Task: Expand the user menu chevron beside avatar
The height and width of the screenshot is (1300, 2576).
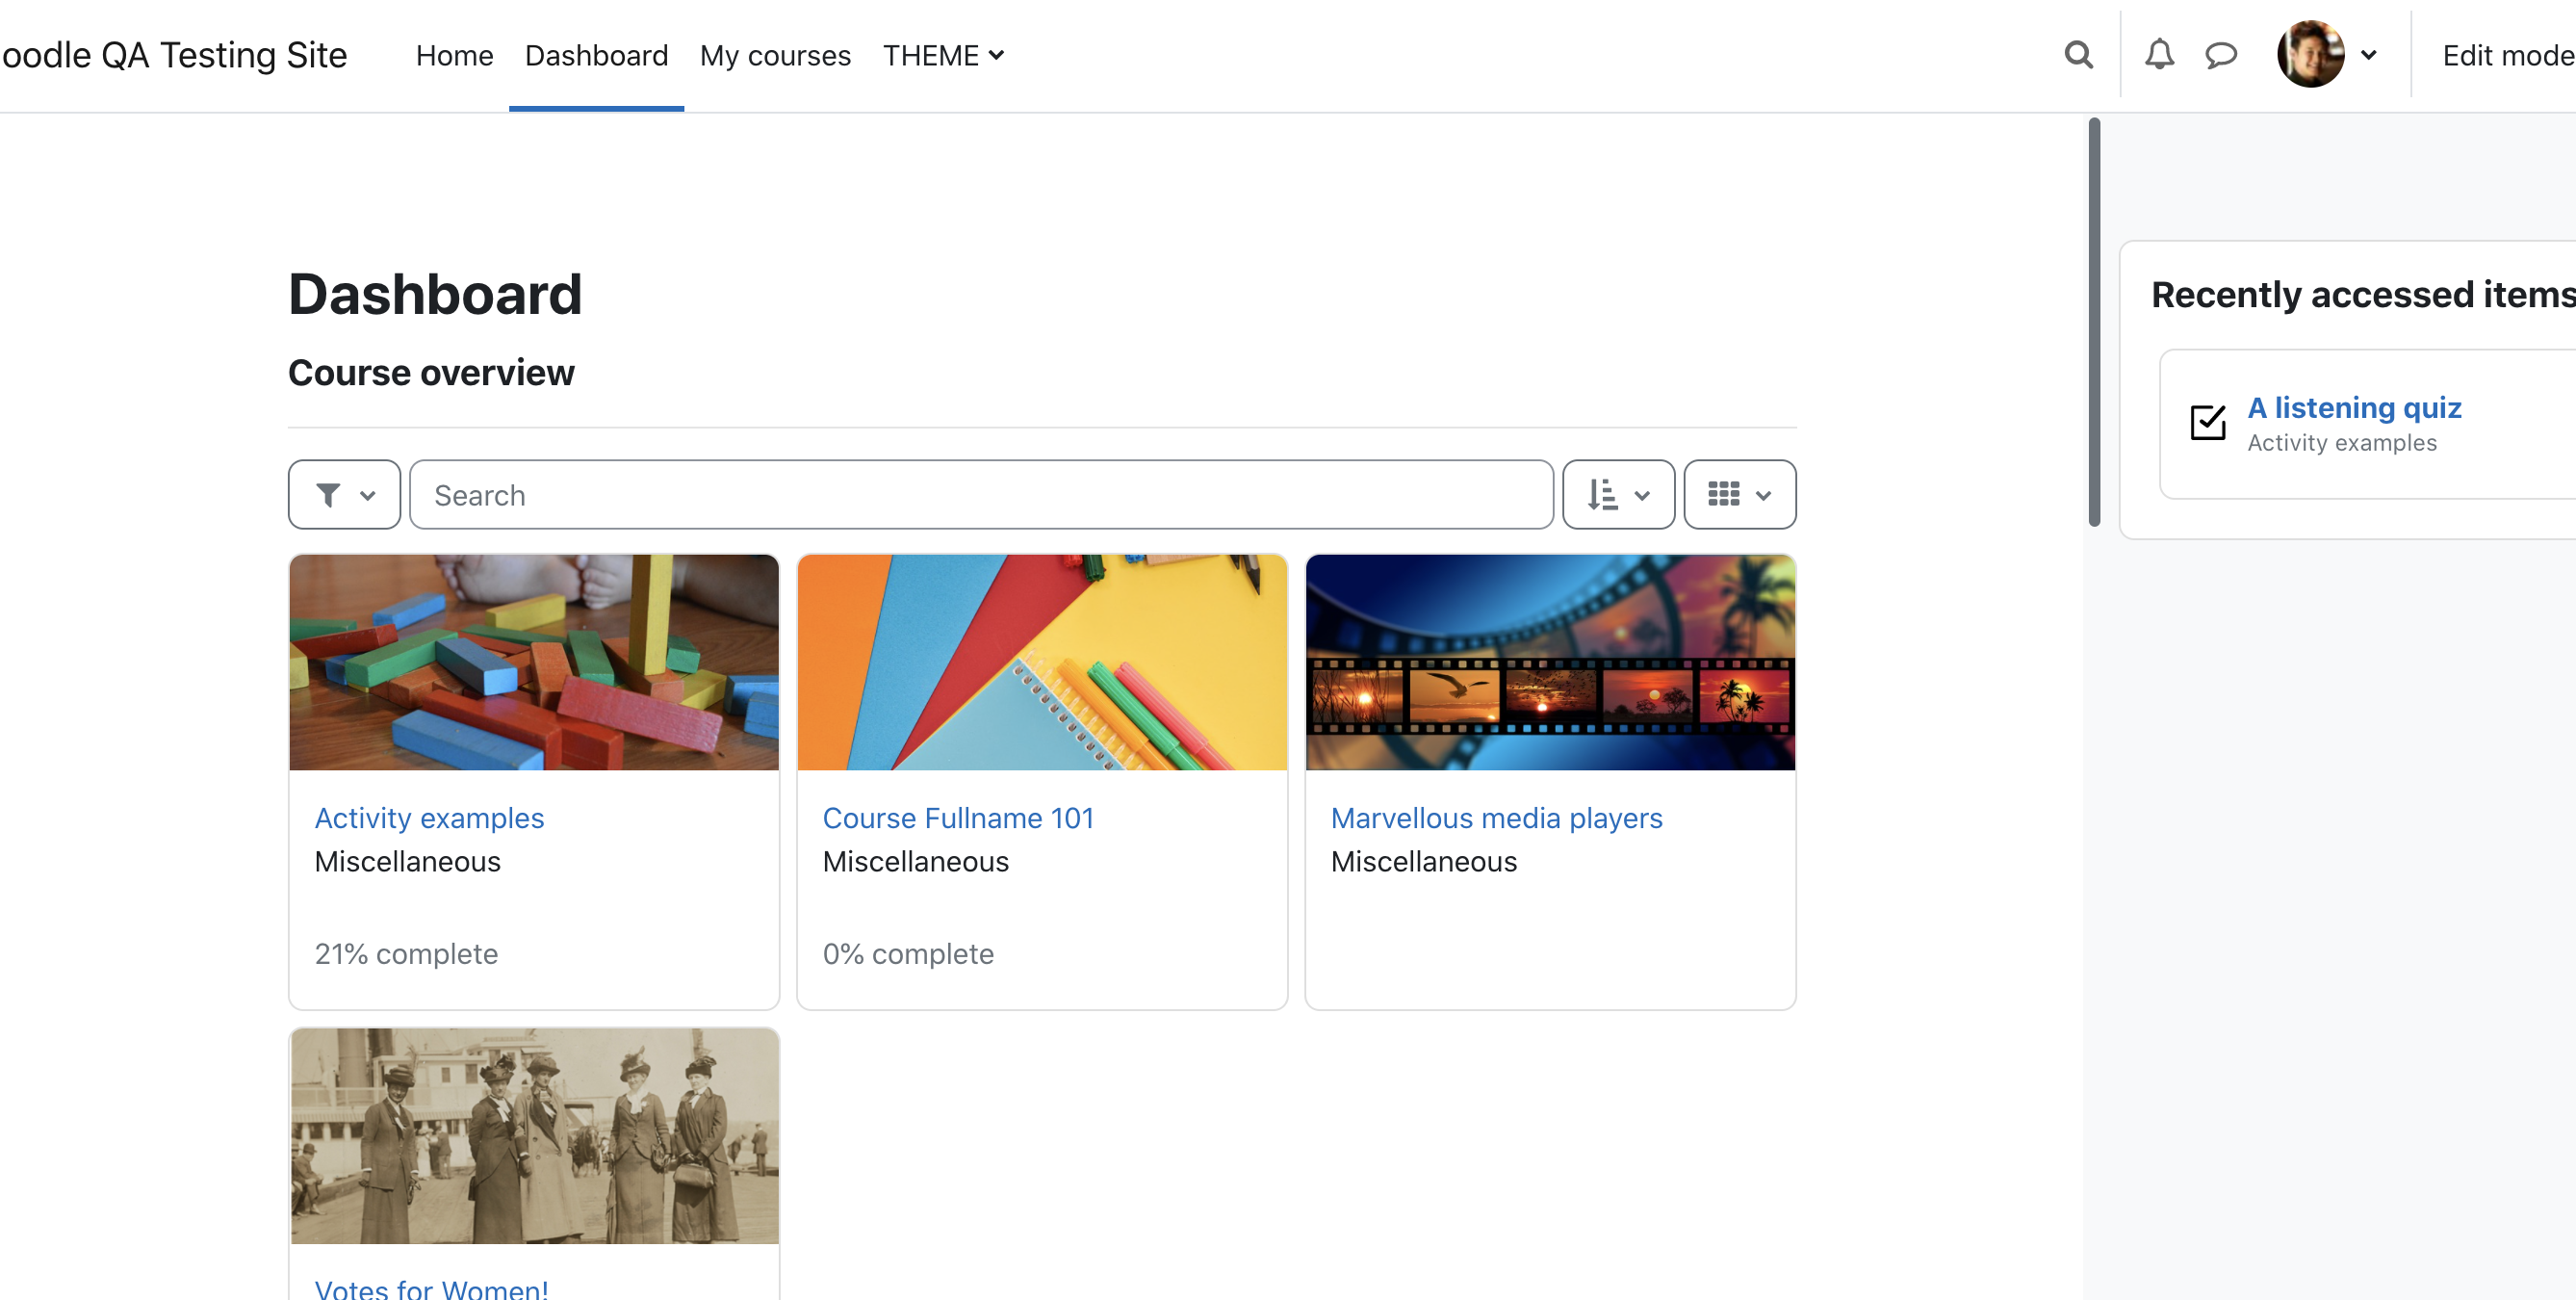Action: click(2368, 55)
